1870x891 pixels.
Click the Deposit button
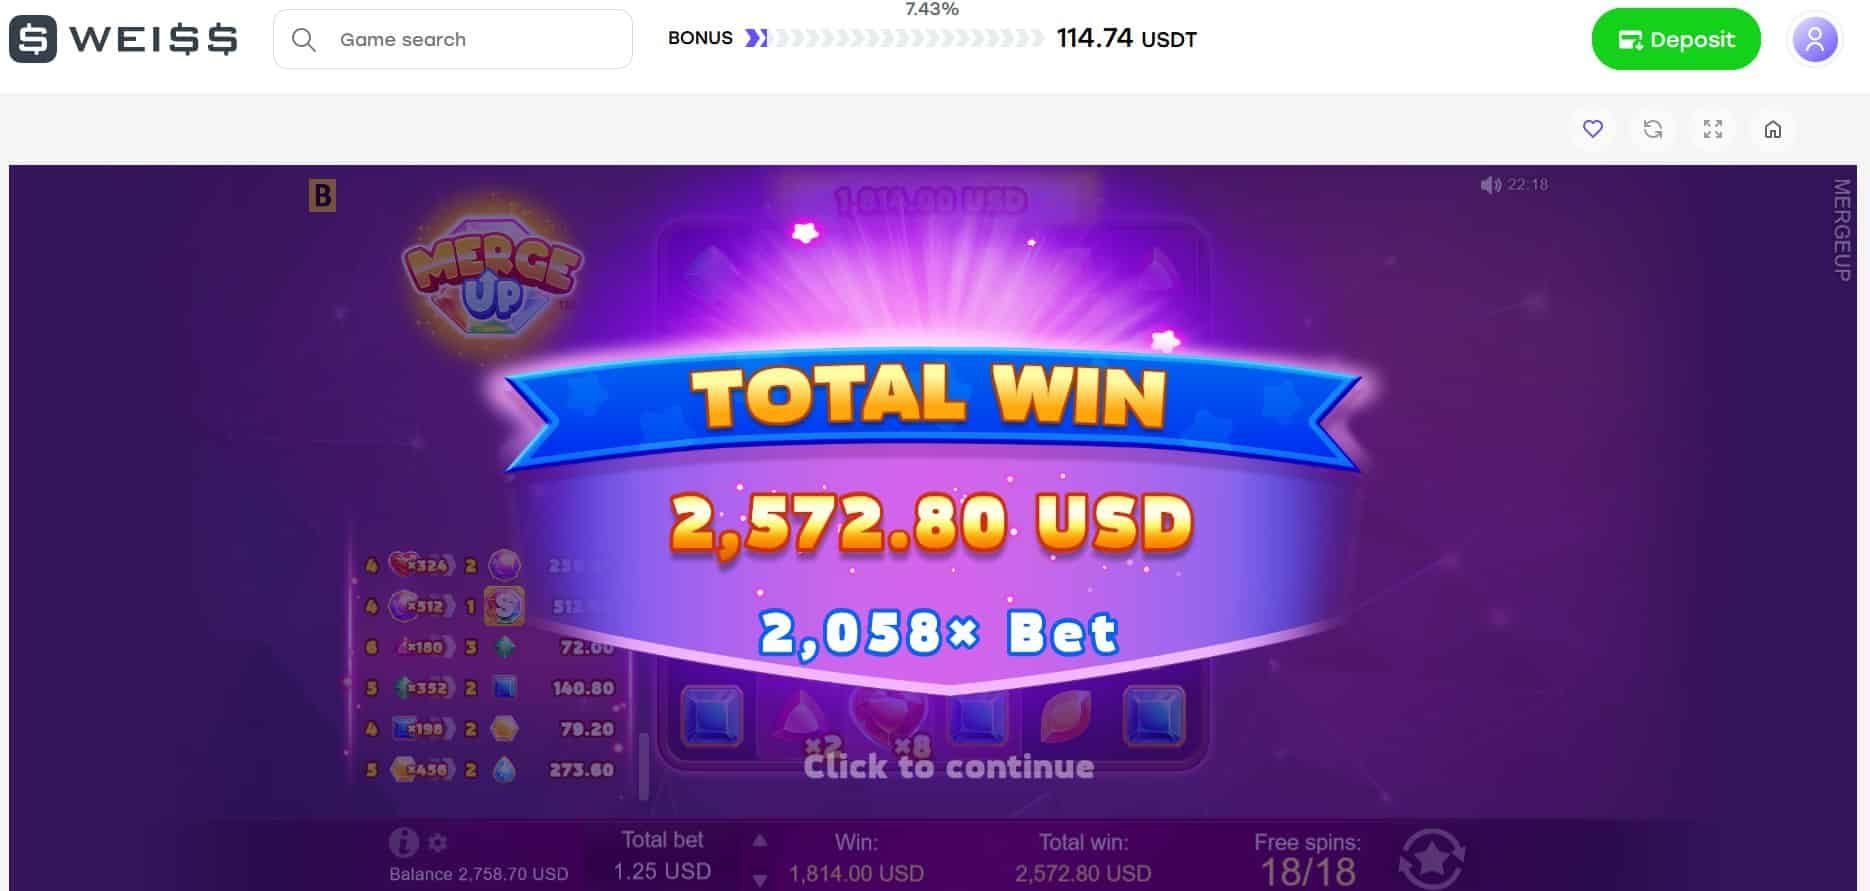pyautogui.click(x=1676, y=39)
